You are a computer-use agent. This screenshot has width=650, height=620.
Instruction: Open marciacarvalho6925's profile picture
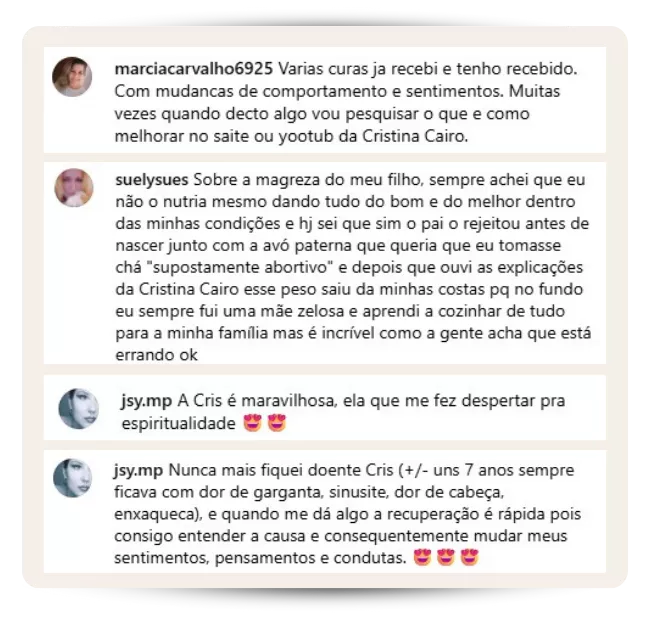(x=72, y=77)
